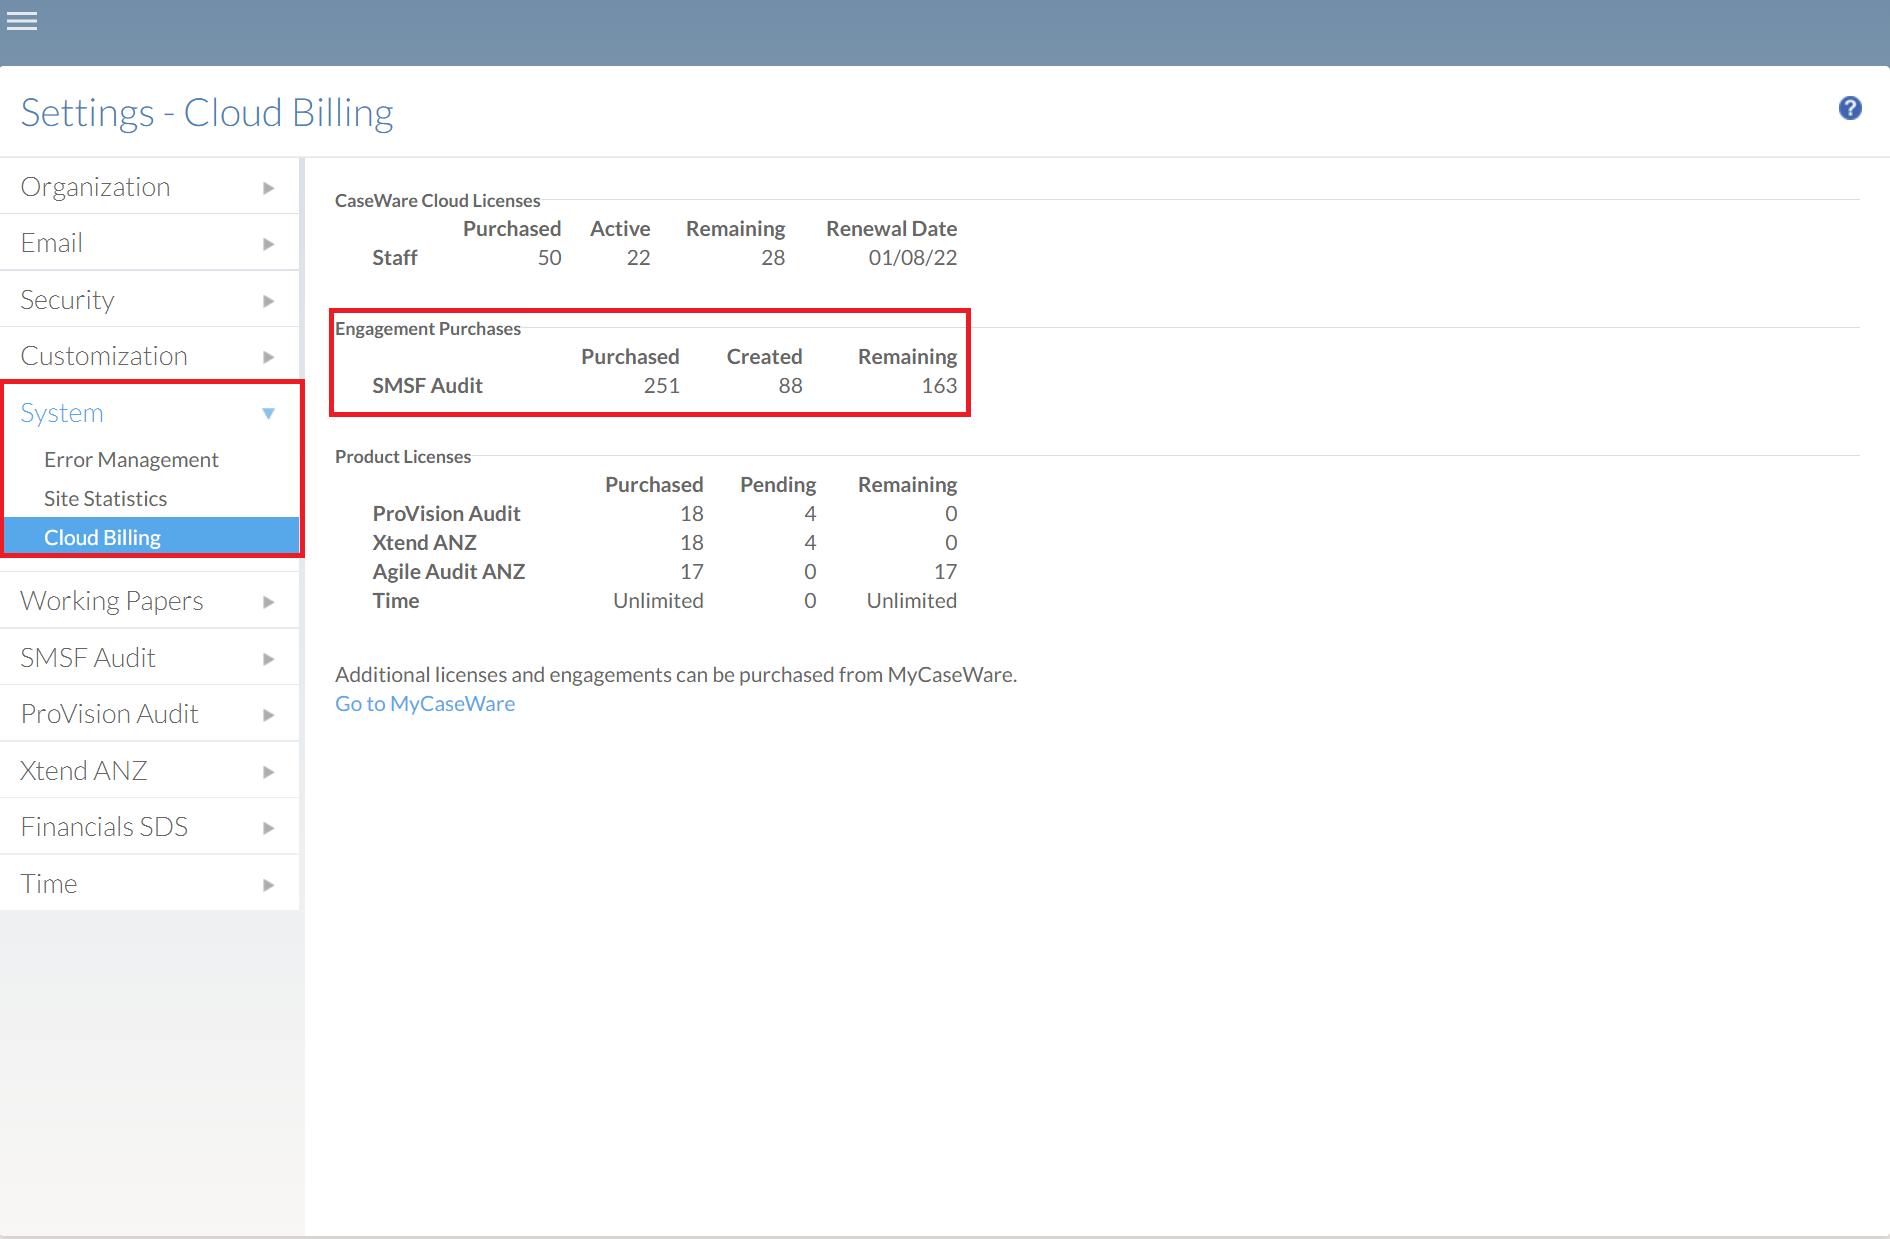Screen dimensions: 1890x1239
Task: Click Engagement Purchases heading
Action: coord(428,329)
